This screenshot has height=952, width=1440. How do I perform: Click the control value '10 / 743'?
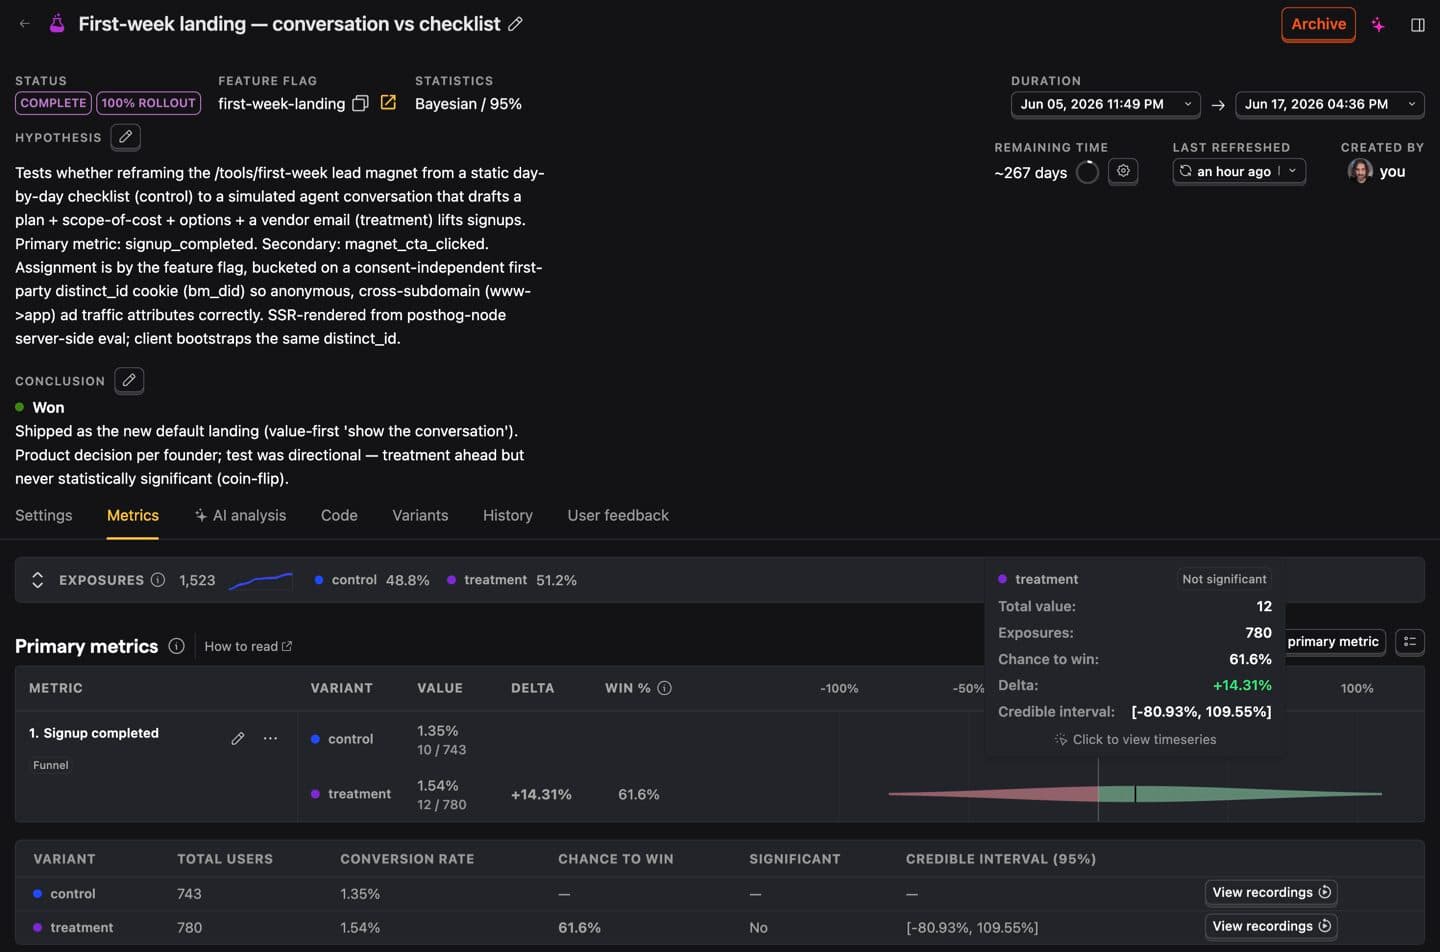pos(441,750)
